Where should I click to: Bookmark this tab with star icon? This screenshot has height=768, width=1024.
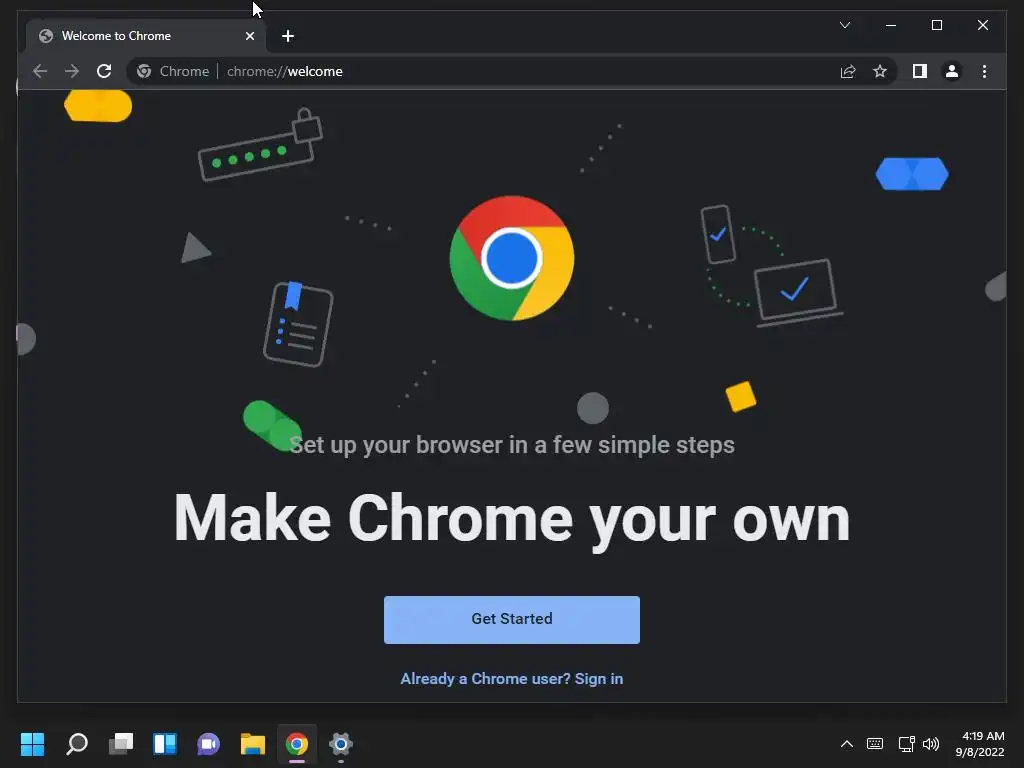(880, 71)
